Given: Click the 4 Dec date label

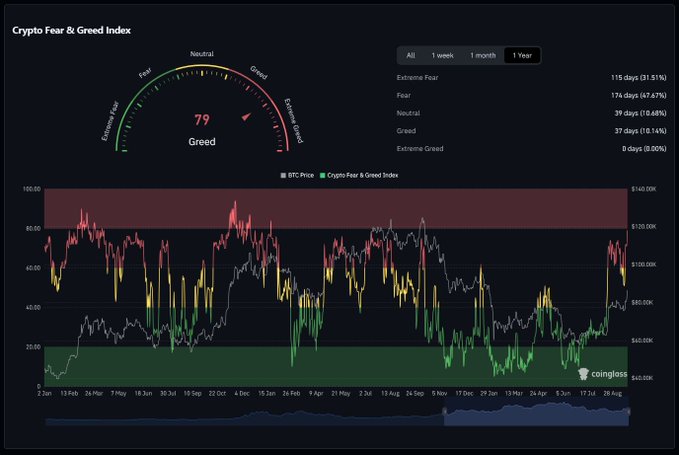Looking at the screenshot, I should point(242,394).
